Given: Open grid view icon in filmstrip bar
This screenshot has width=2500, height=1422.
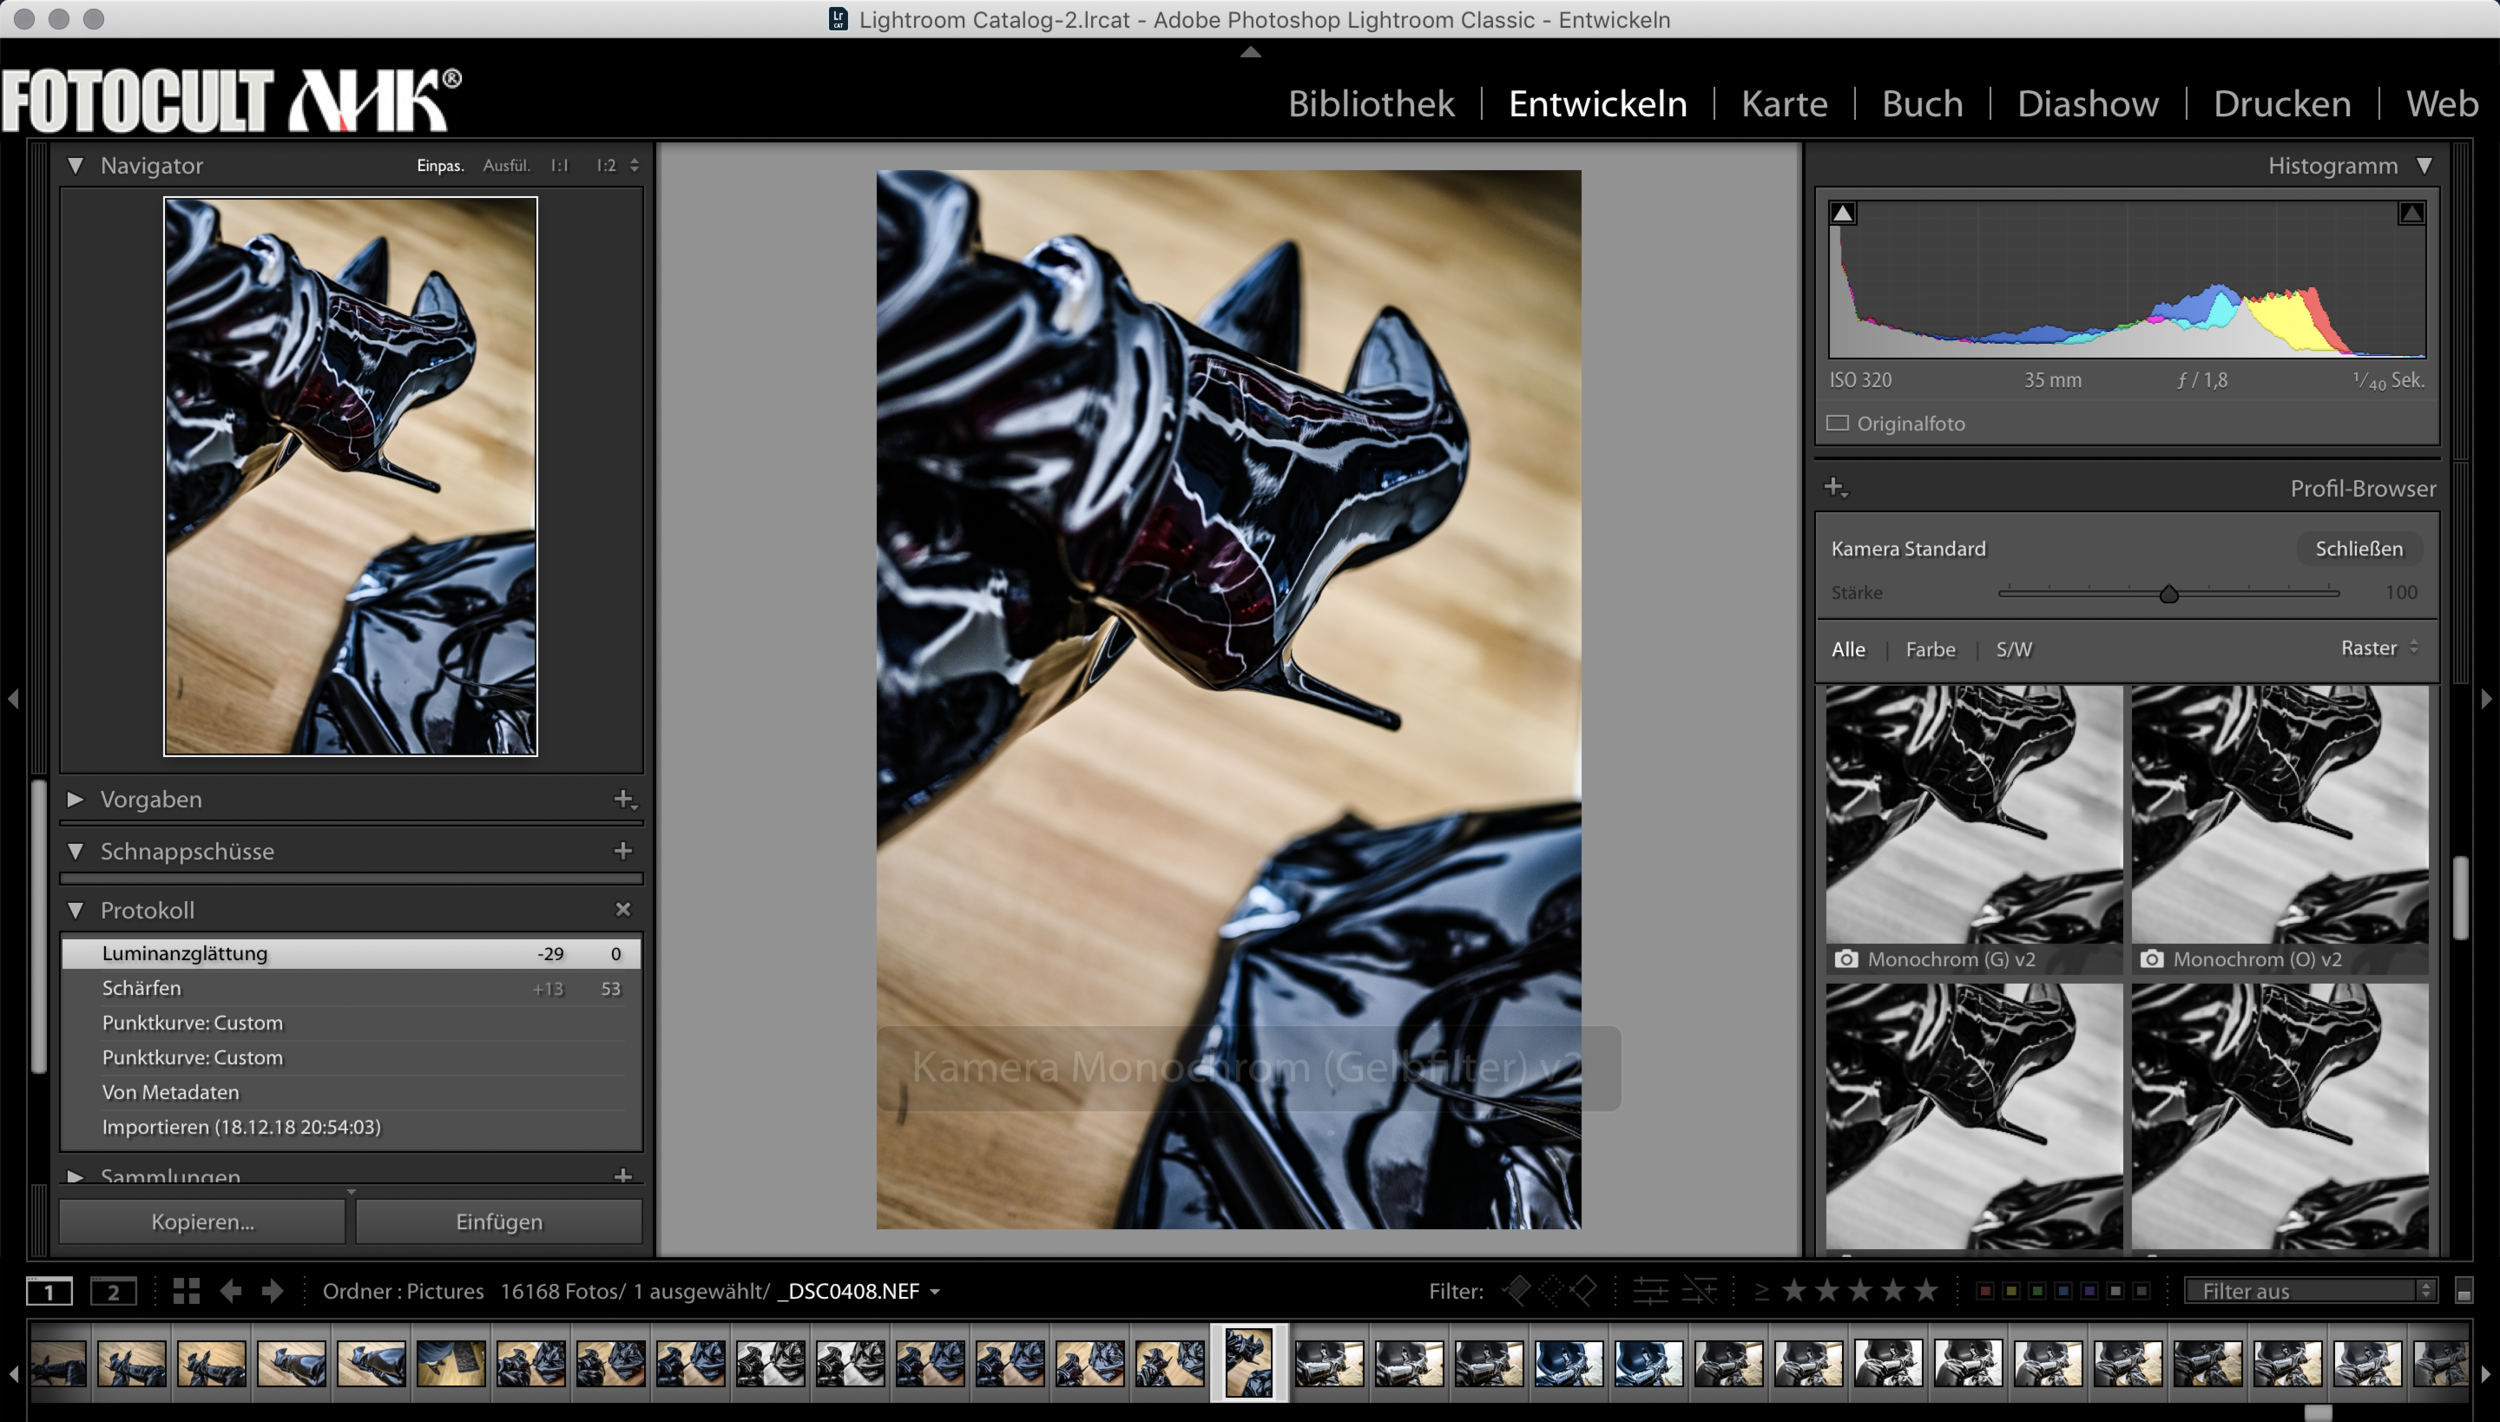Looking at the screenshot, I should point(186,1291).
